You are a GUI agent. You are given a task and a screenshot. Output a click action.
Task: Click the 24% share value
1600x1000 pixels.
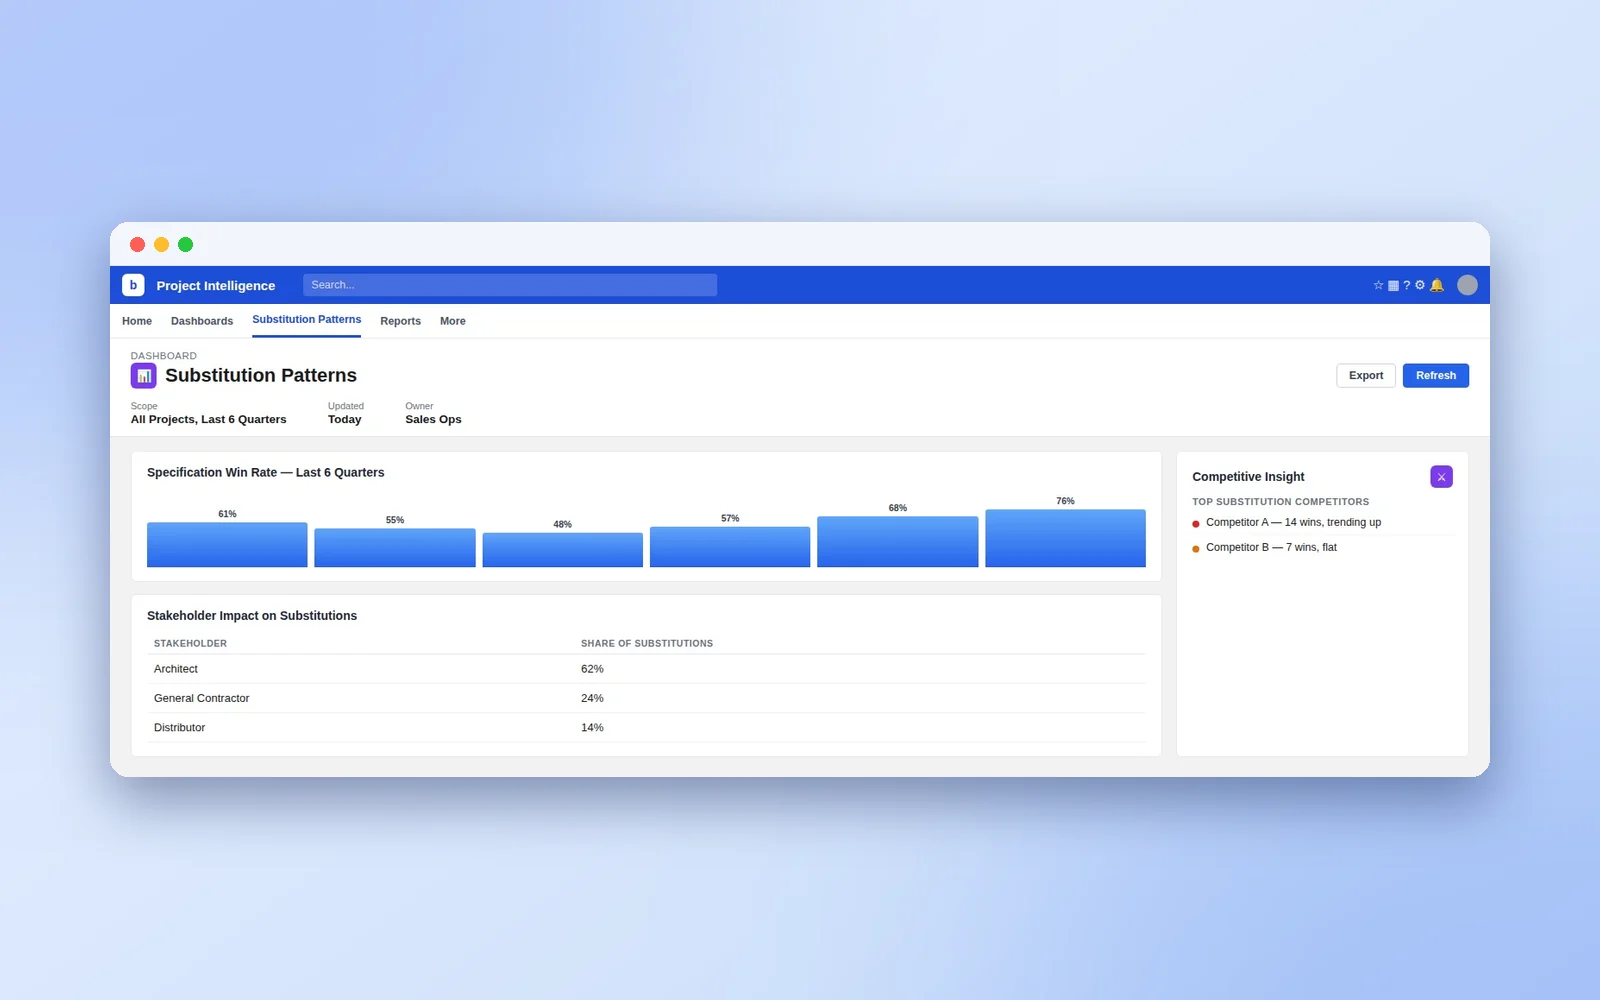point(592,698)
